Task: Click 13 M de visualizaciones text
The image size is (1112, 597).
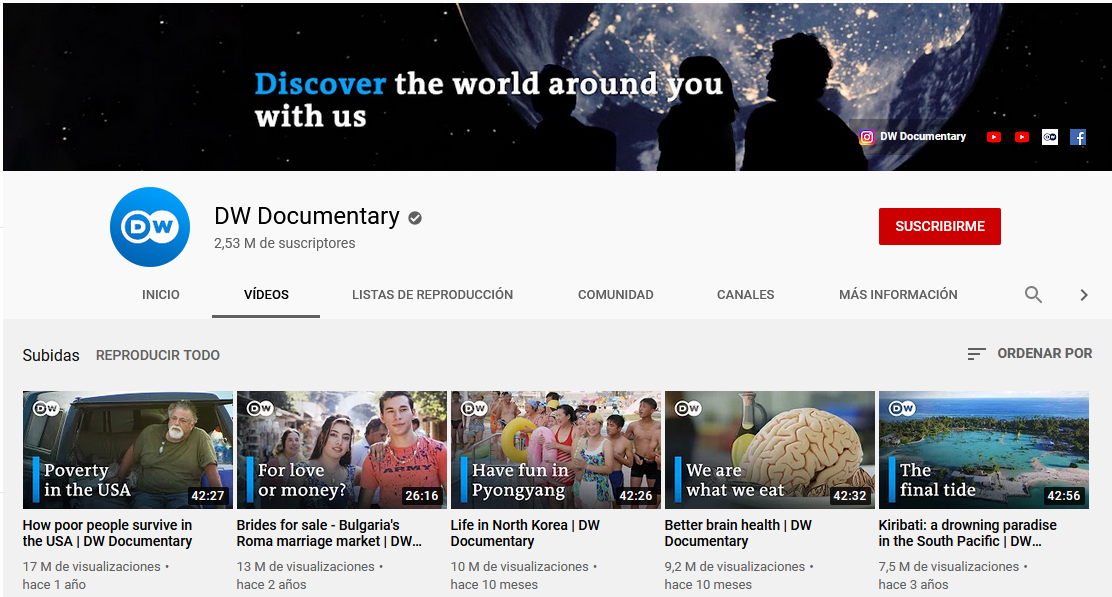Action: click(306, 567)
